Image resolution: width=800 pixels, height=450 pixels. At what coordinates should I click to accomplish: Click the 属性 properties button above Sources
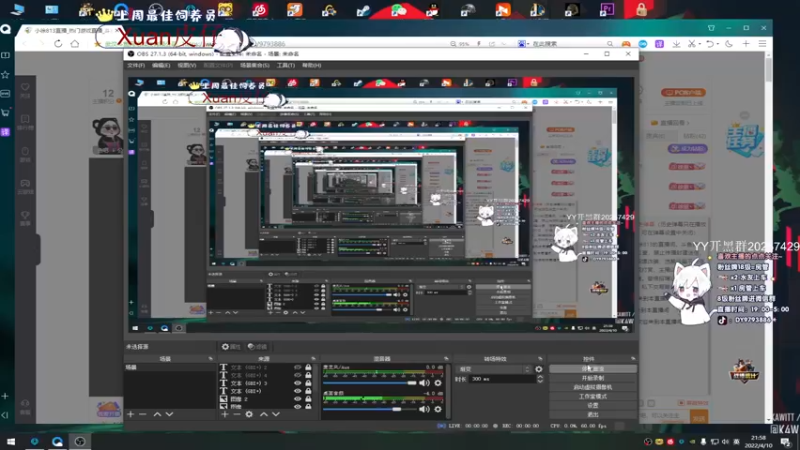[x=231, y=346]
